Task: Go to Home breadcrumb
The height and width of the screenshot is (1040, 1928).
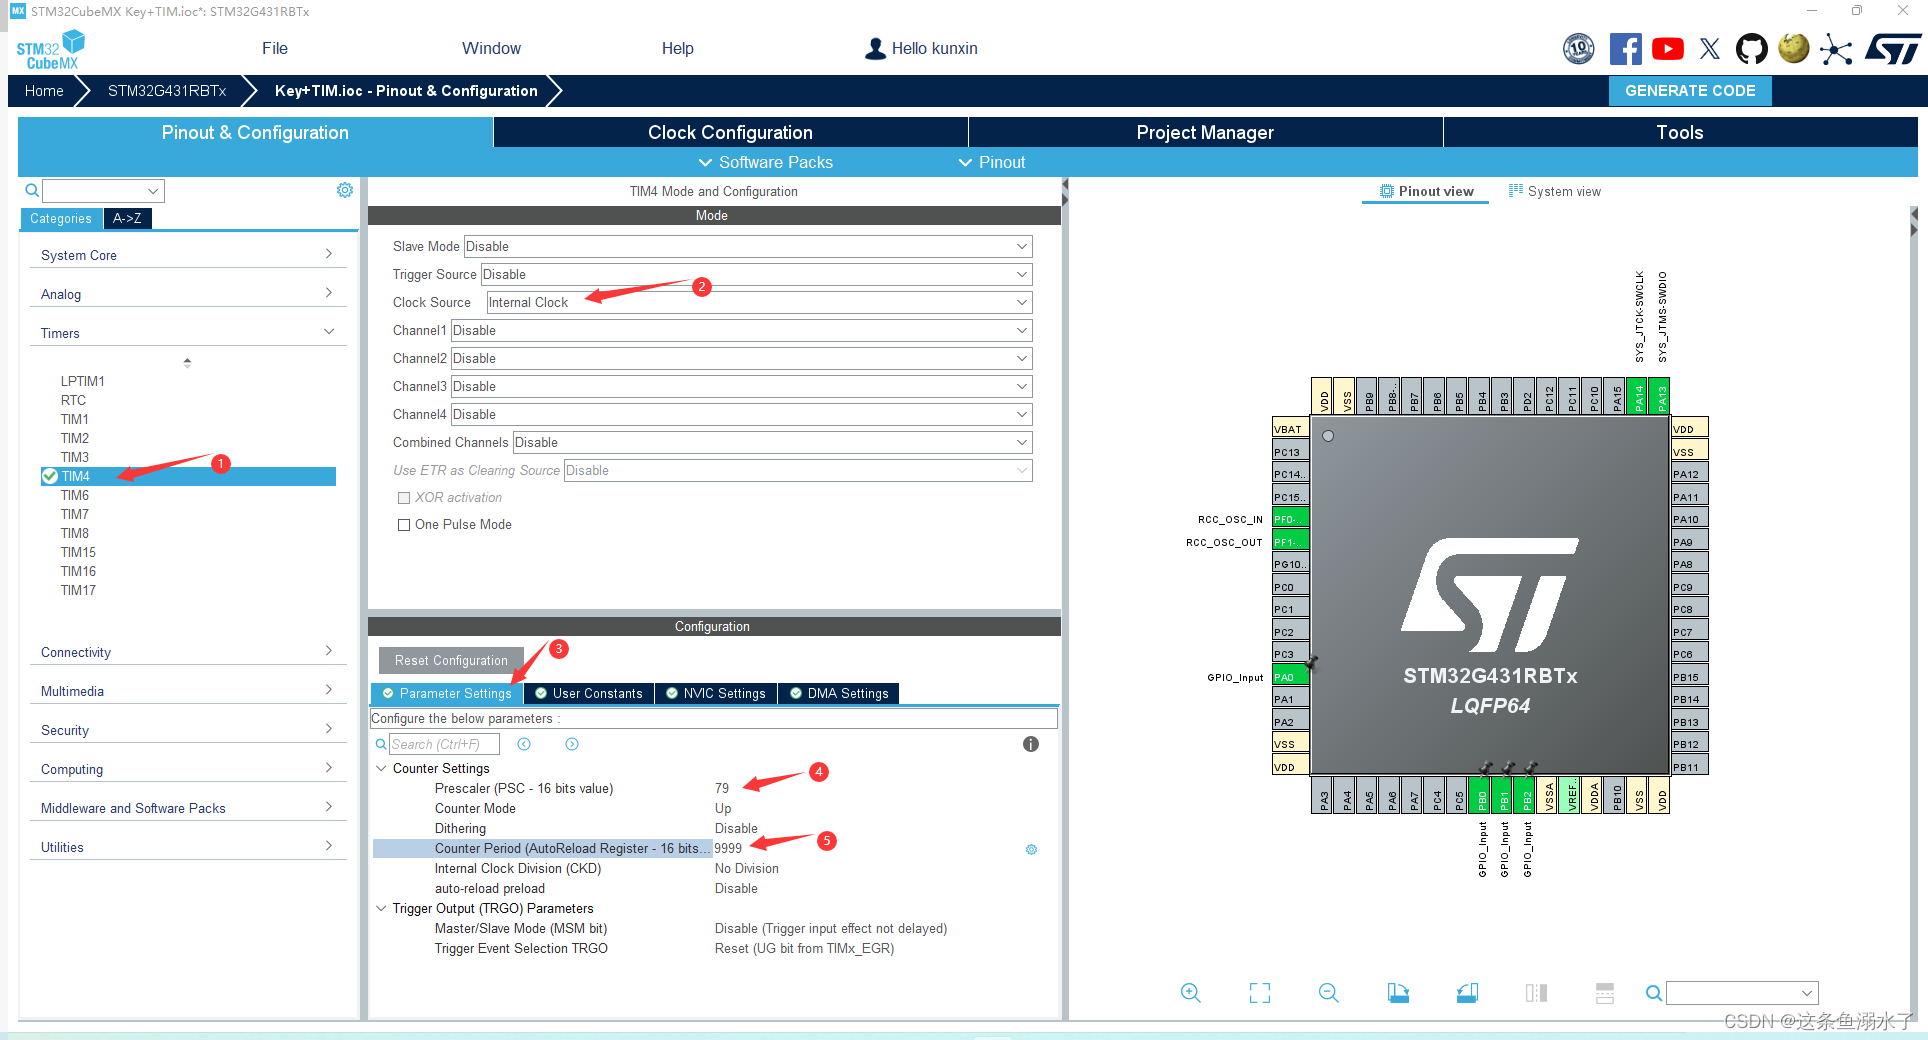Action: point(44,90)
